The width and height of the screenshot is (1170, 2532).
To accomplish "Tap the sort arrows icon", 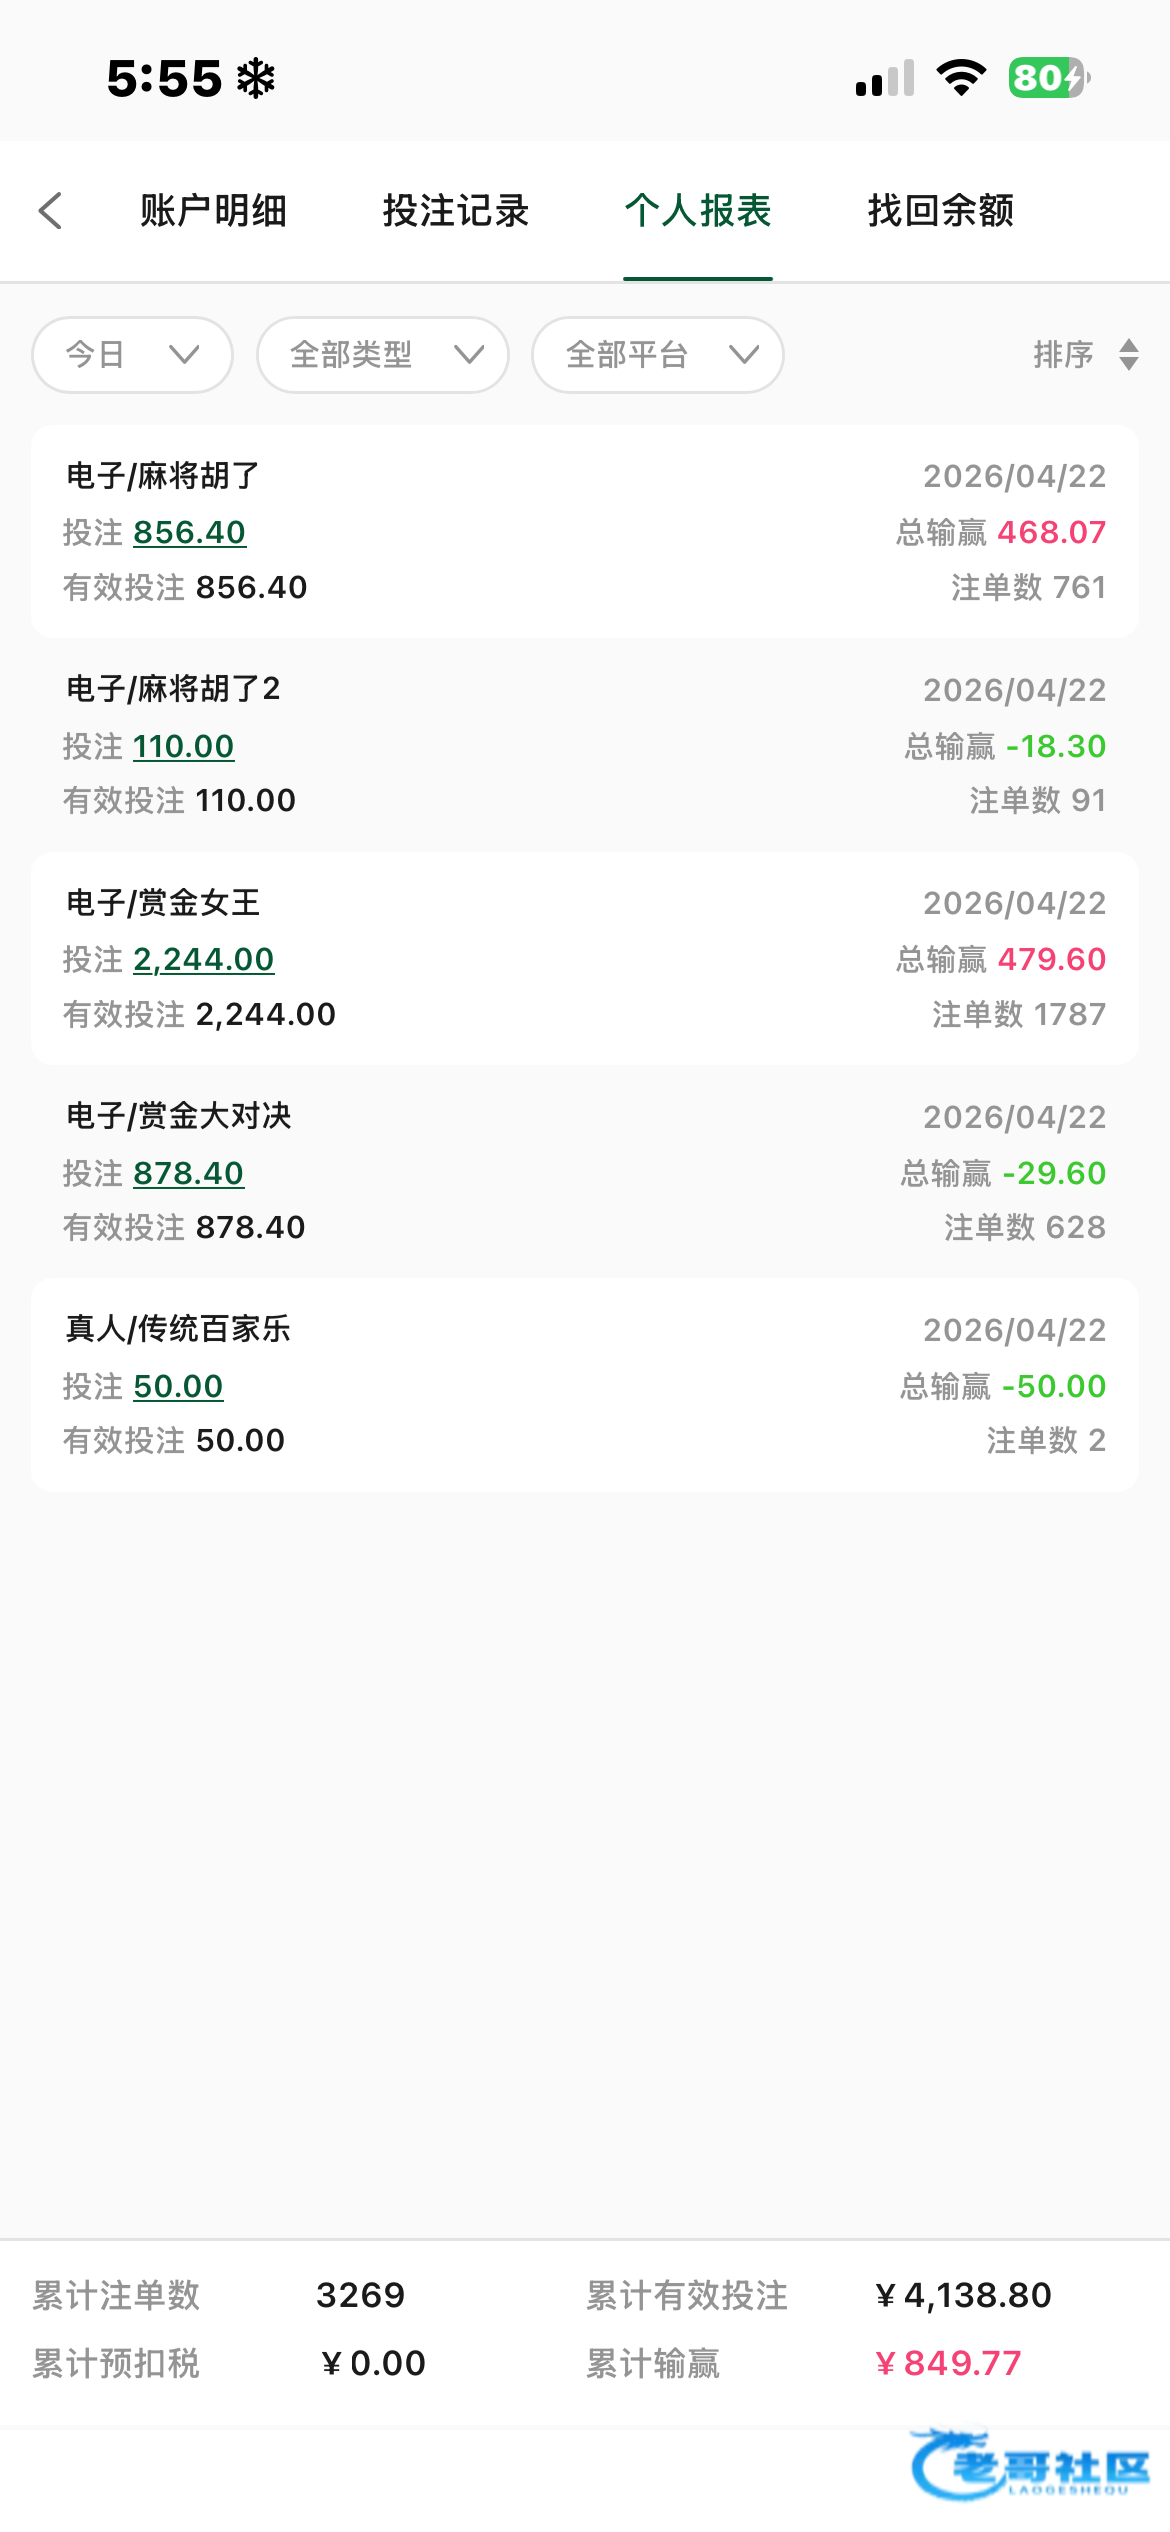I will tap(1129, 354).
